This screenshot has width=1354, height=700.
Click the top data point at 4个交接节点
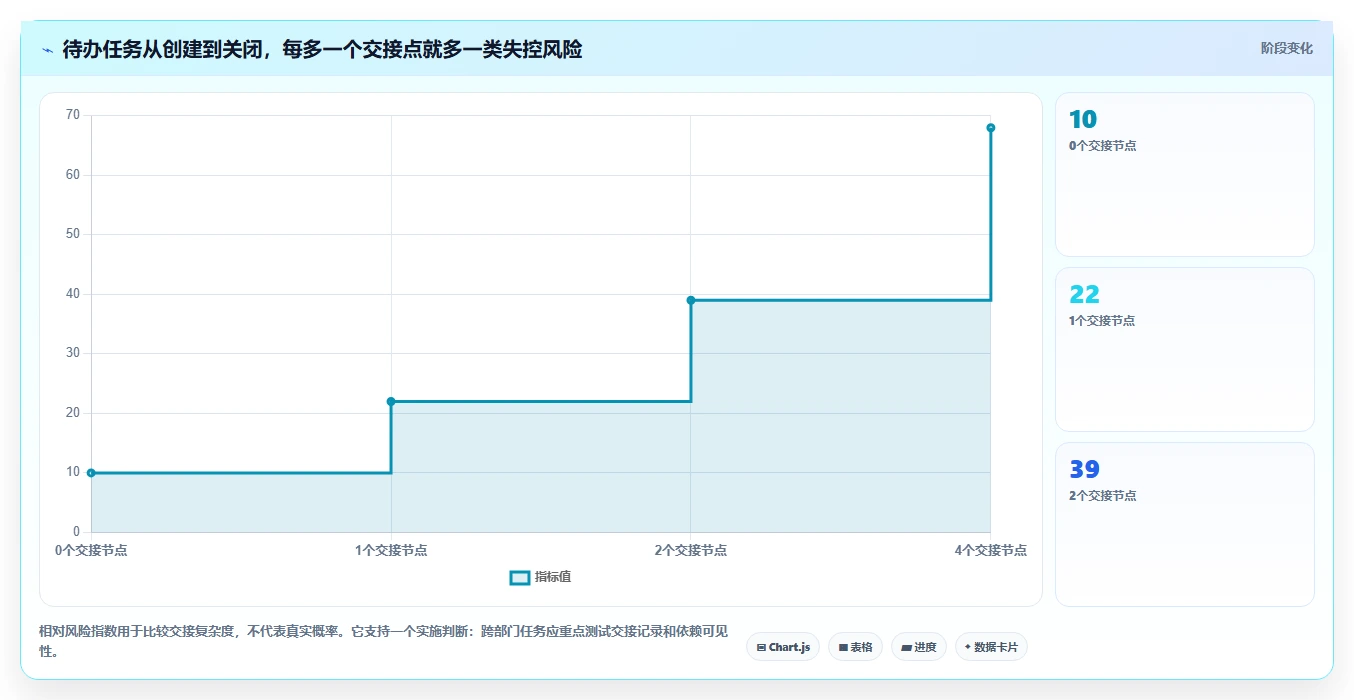click(x=991, y=128)
